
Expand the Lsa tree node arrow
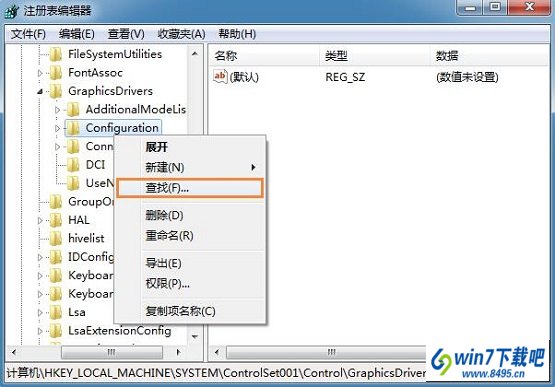click(40, 312)
